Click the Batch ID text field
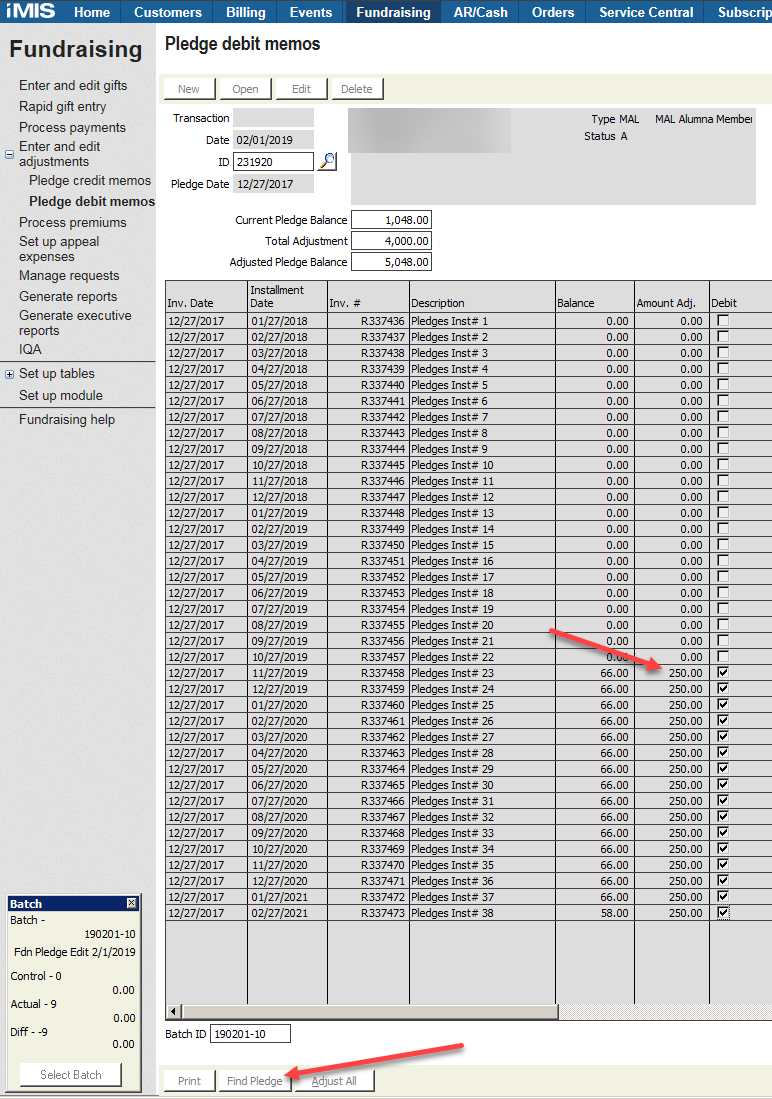Viewport: 772px width, 1099px height. coord(250,1034)
